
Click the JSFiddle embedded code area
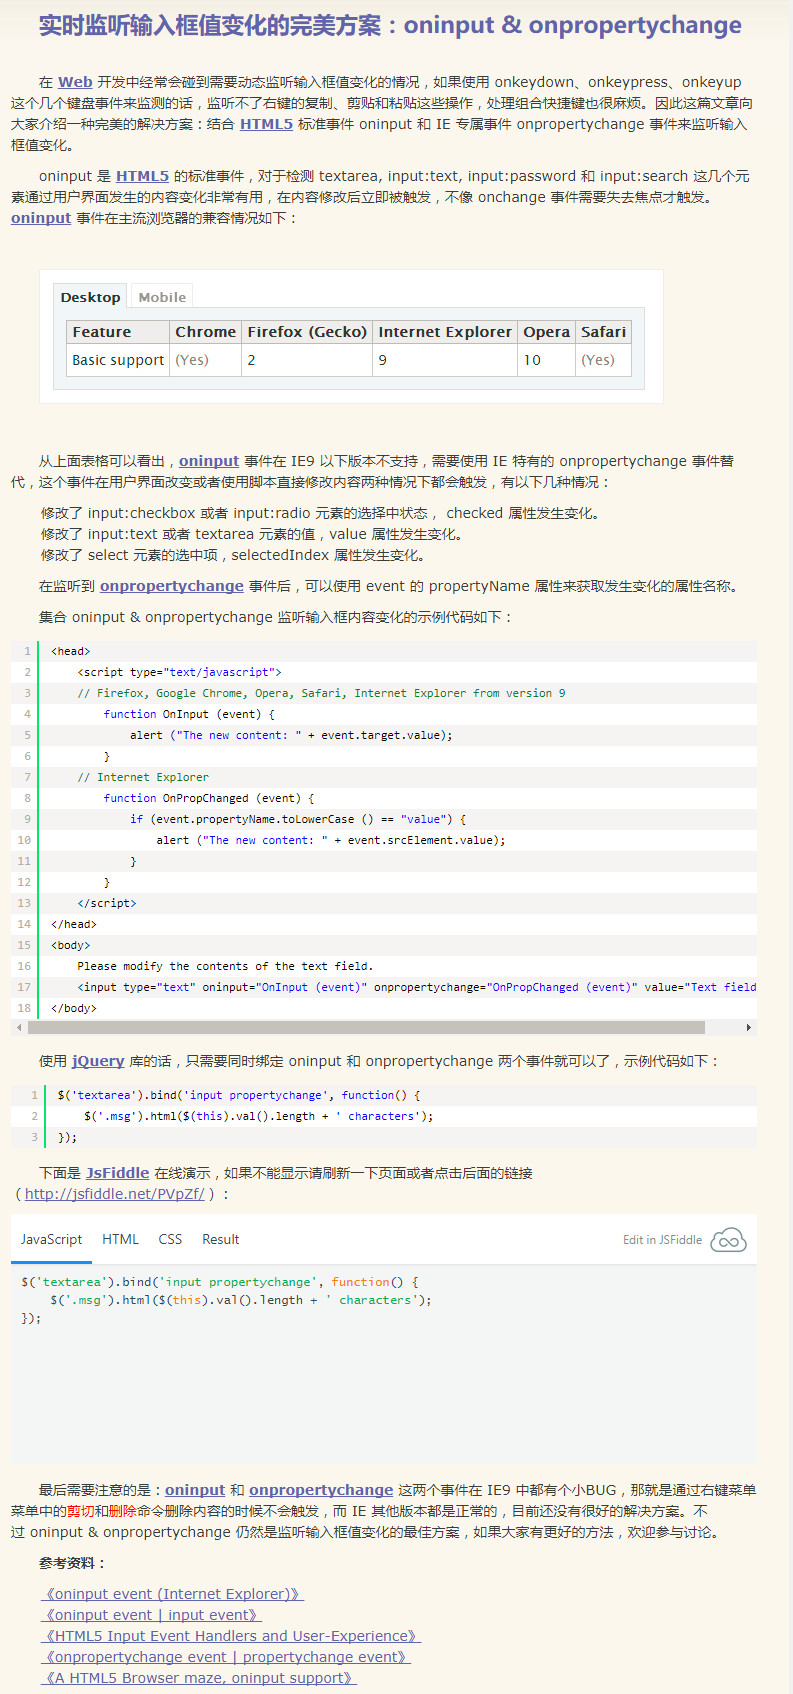point(384,1364)
